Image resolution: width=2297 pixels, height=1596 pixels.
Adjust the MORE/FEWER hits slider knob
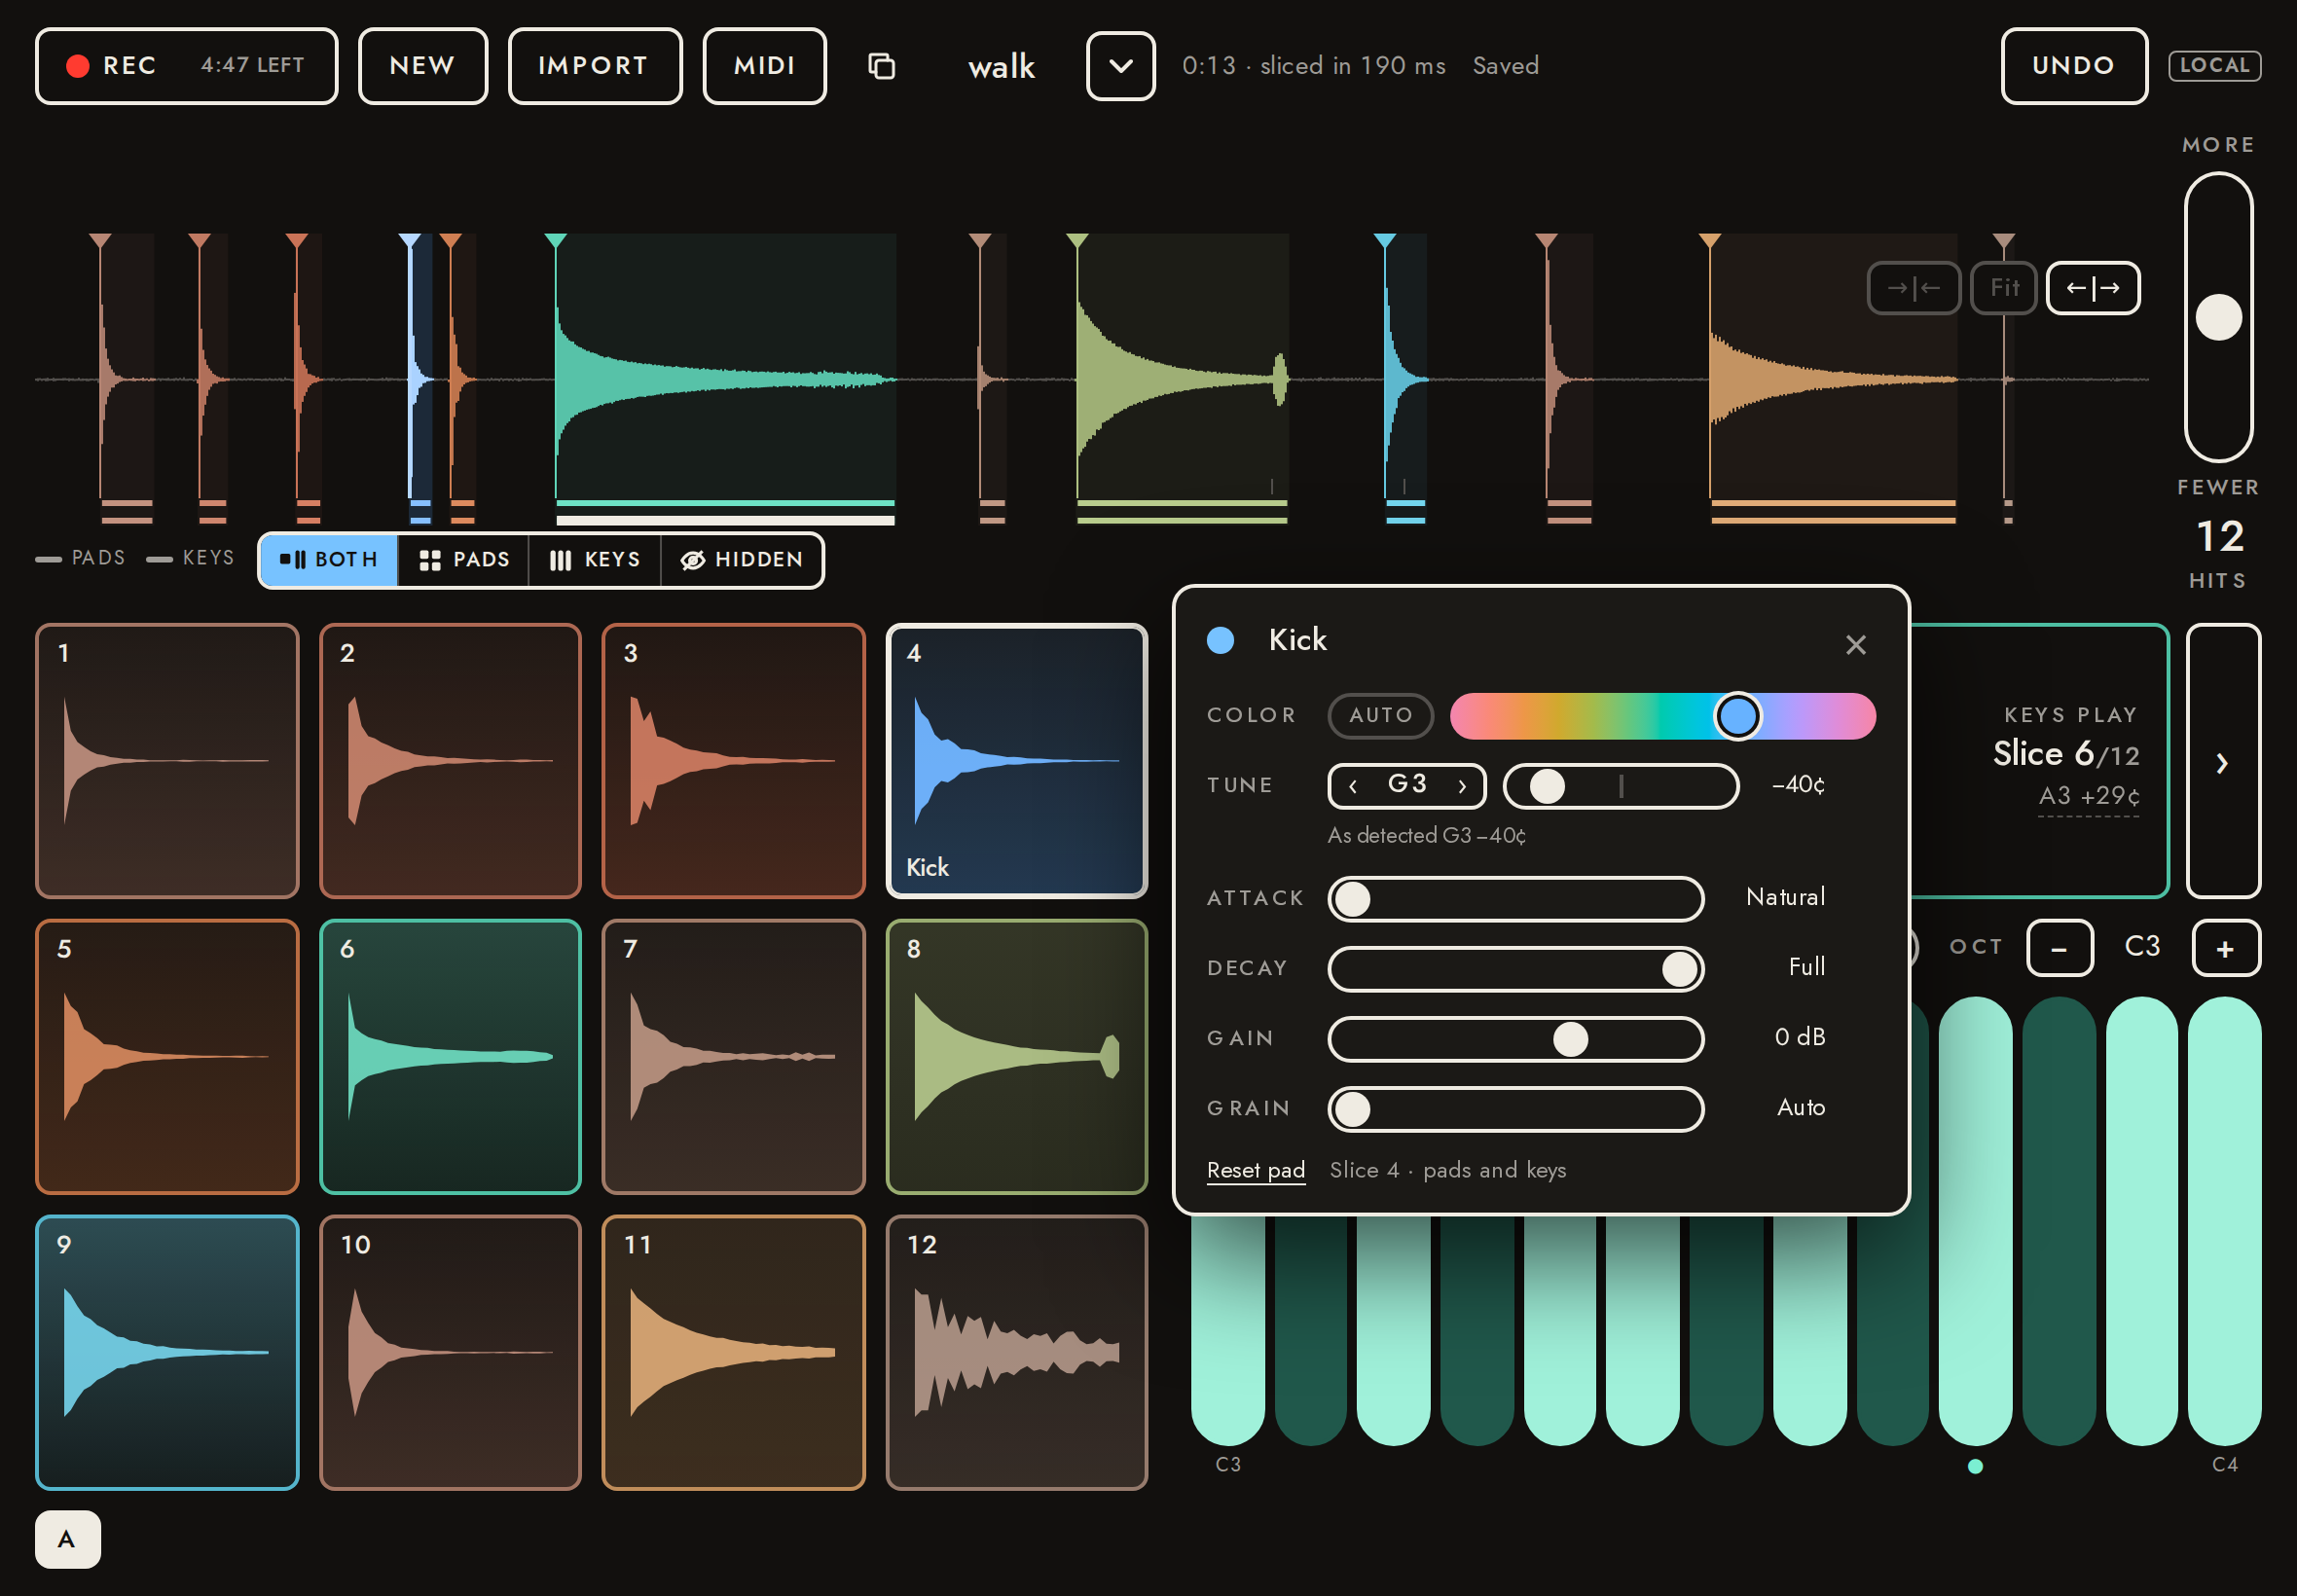tap(2218, 317)
